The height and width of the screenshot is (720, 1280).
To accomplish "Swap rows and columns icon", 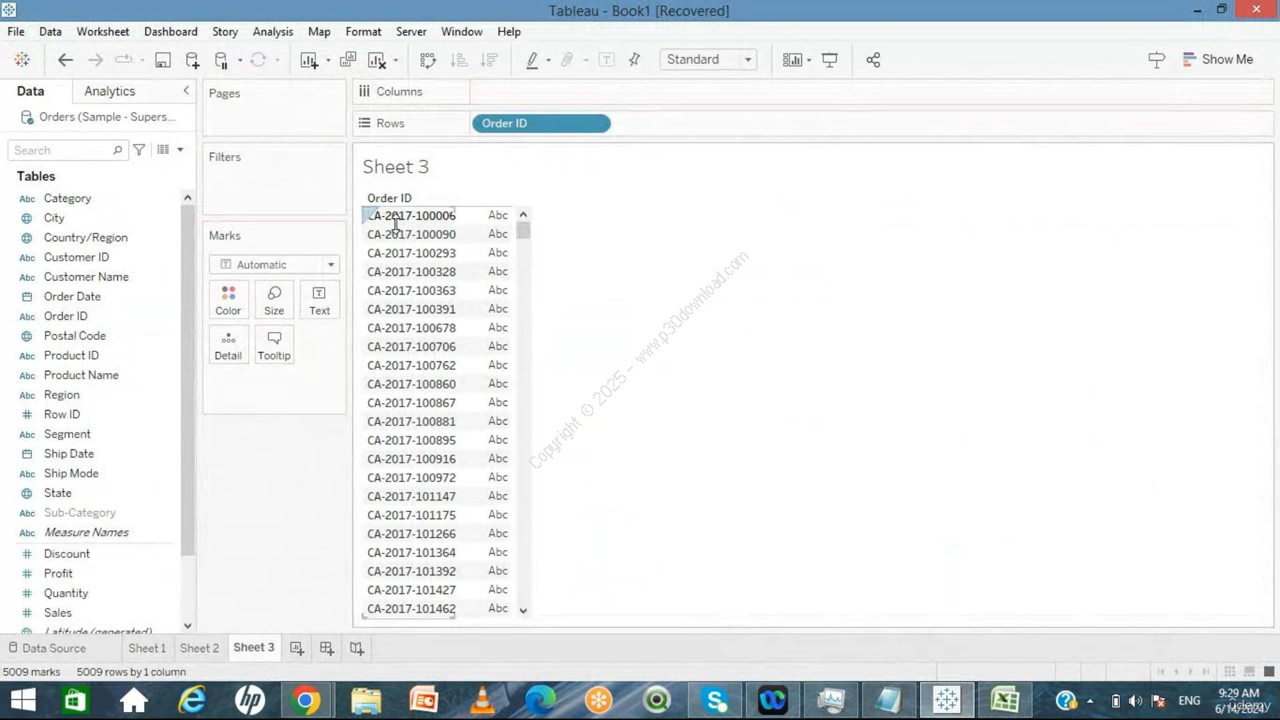I will coord(428,60).
